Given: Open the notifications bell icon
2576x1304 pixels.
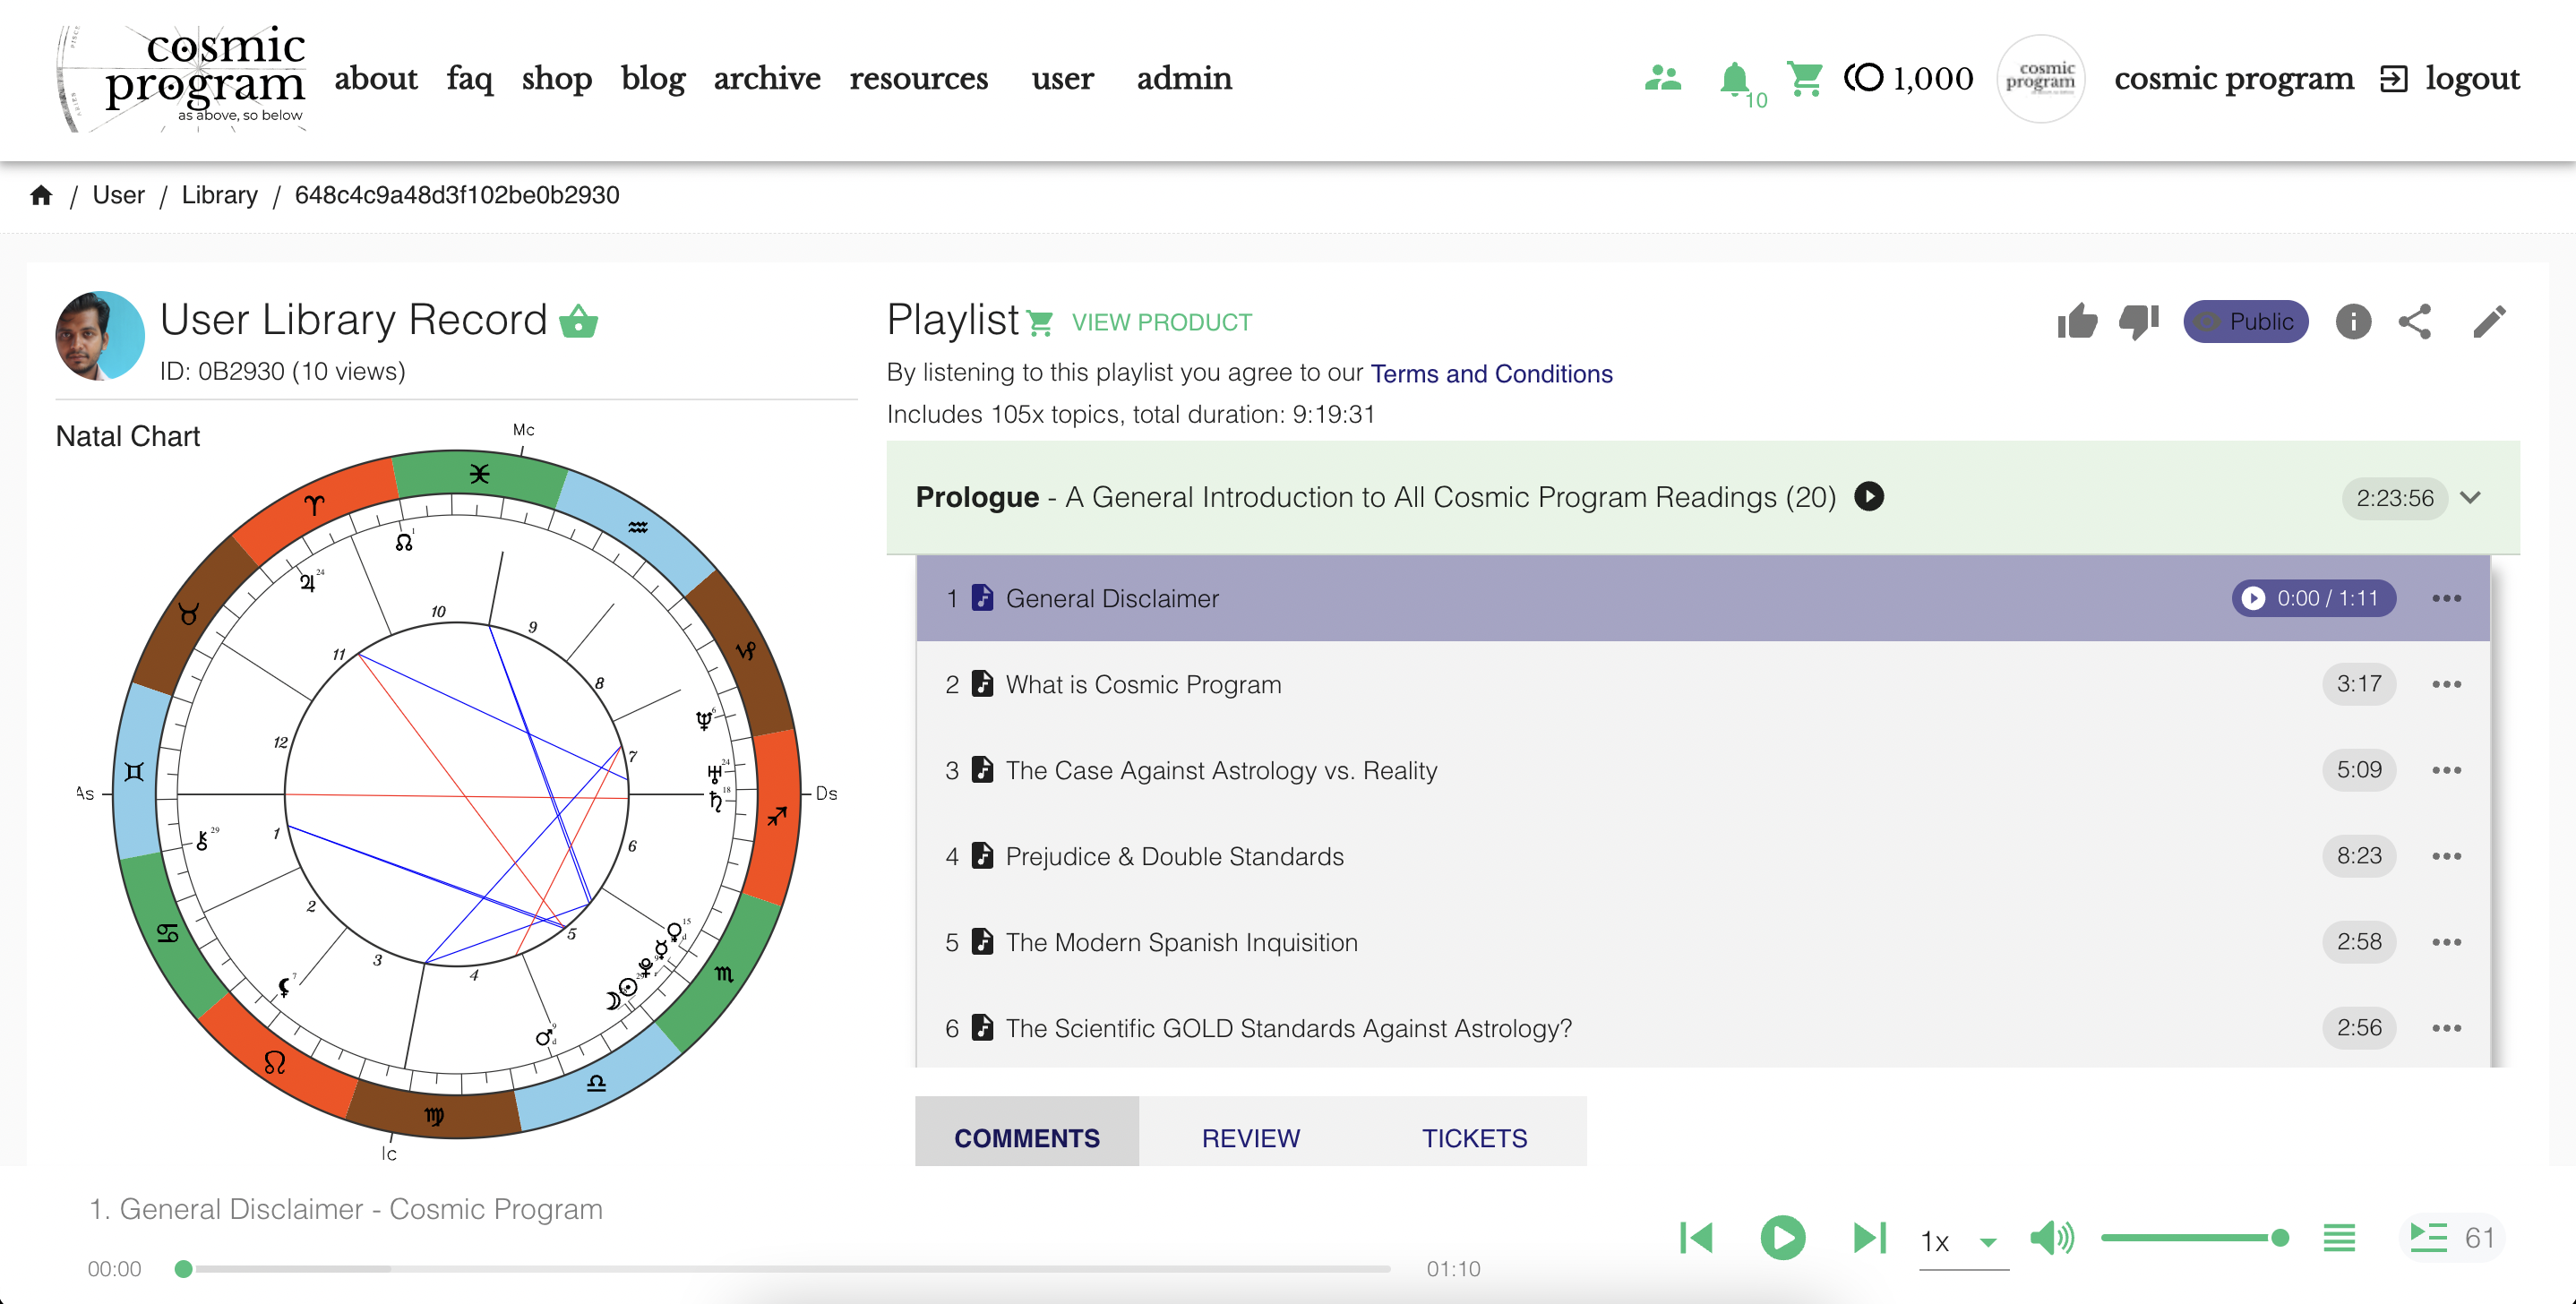Looking at the screenshot, I should point(1734,78).
